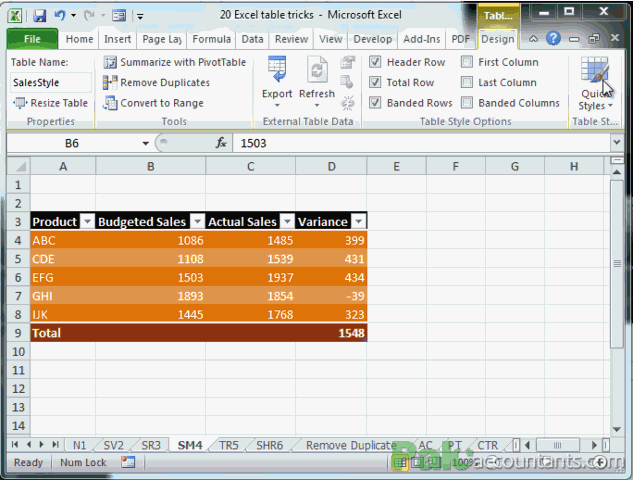Screen dimensions: 633x480
Task: Click the Resize Table icon
Action: pos(20,103)
